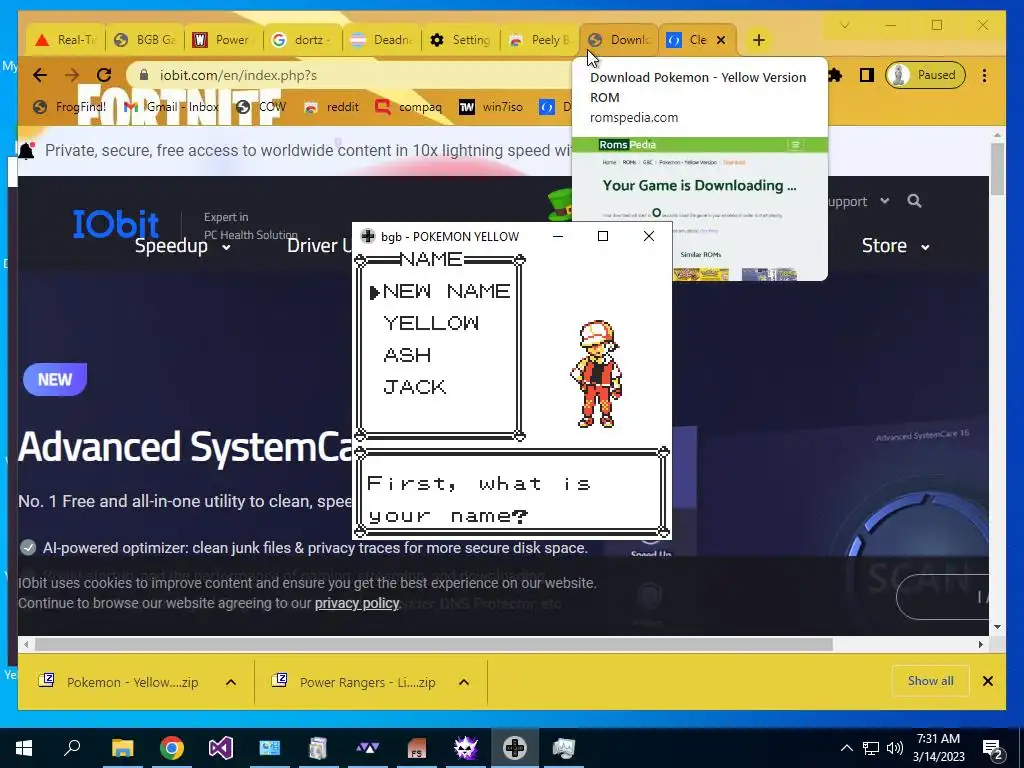Click the IObit site search icon
The width and height of the screenshot is (1024, 768).
click(x=914, y=201)
